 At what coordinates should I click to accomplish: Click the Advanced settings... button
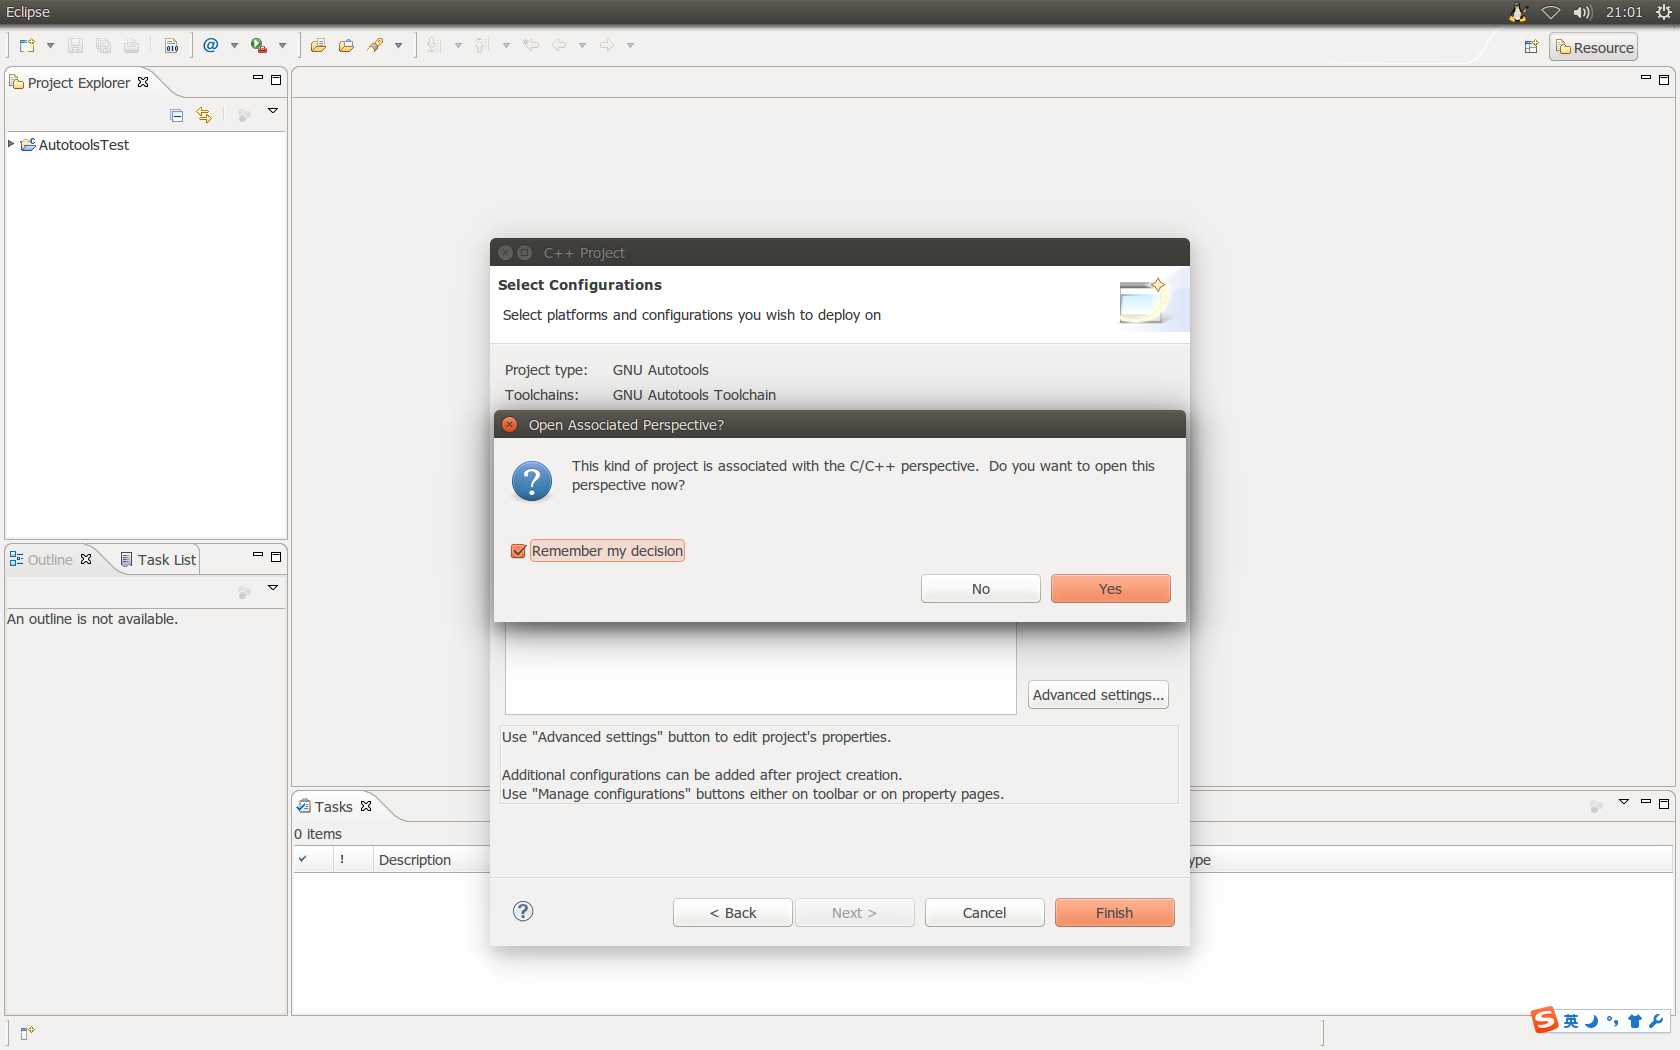click(x=1099, y=695)
